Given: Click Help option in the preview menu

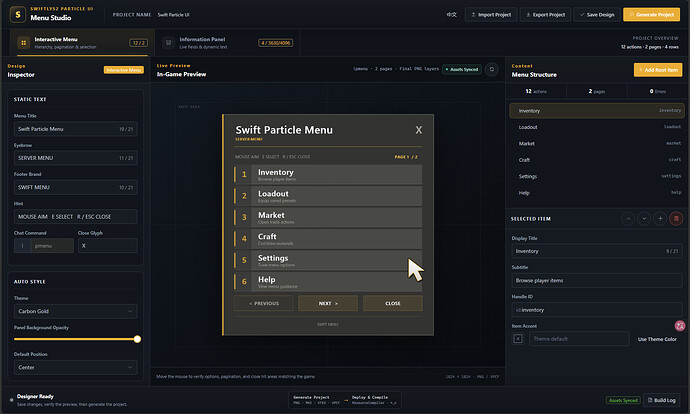Looking at the screenshot, I should pos(328,282).
